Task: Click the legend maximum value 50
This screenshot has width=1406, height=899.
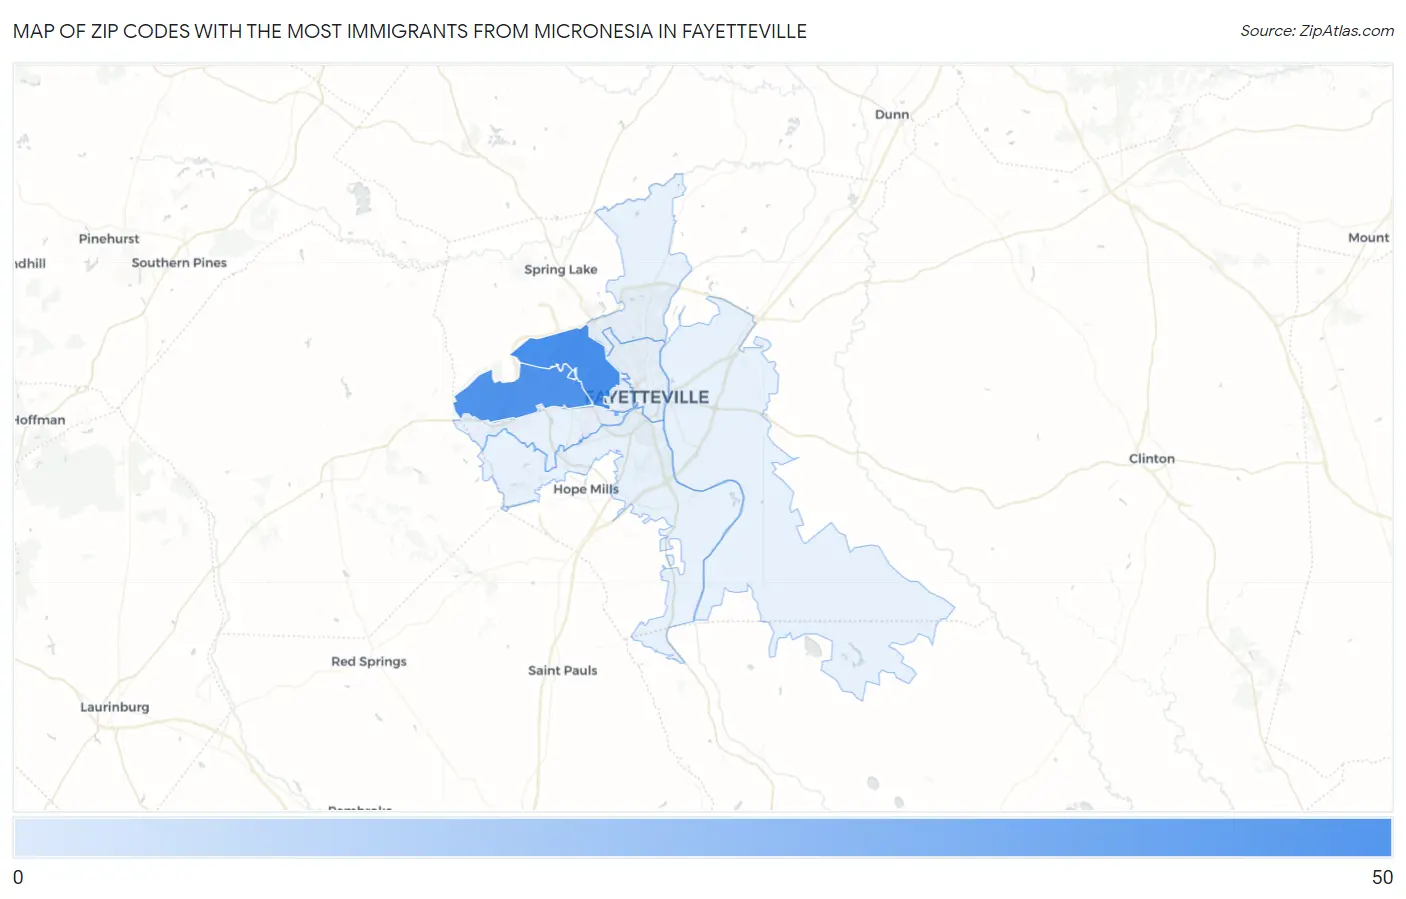Action: tap(1382, 877)
